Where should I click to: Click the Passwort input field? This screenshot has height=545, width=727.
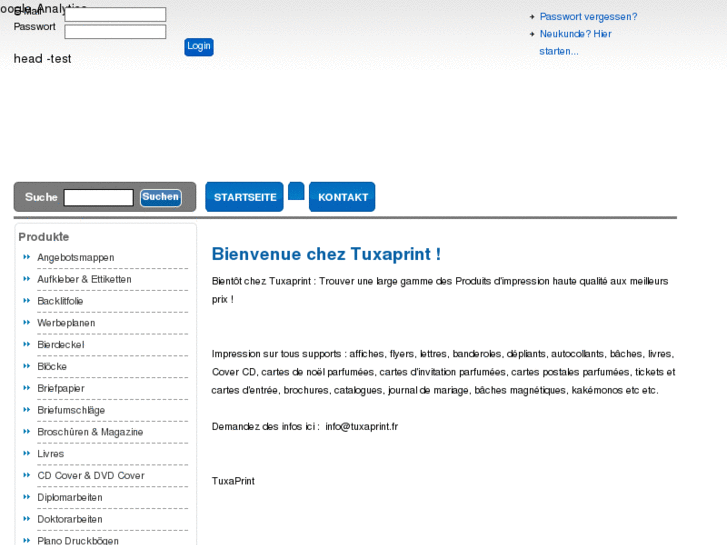(x=115, y=32)
